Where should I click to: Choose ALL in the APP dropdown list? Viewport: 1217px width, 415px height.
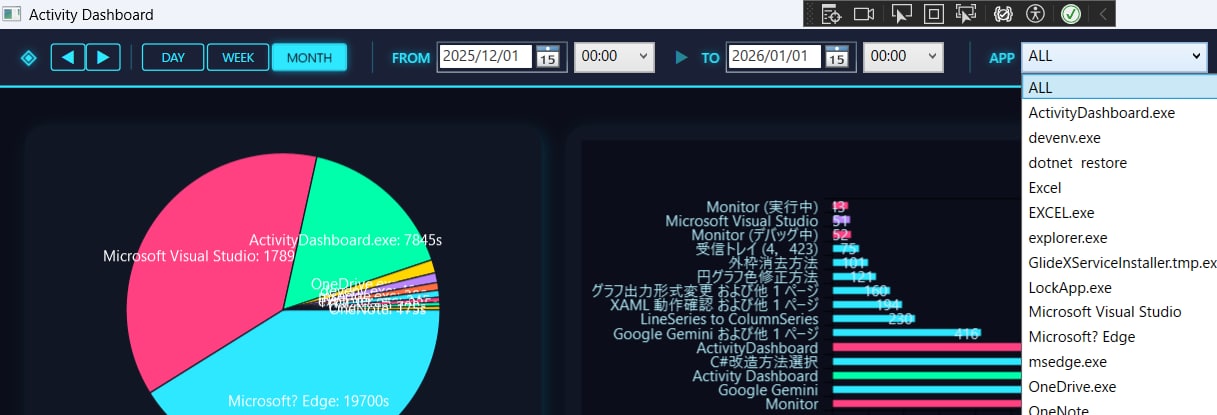[1119, 88]
